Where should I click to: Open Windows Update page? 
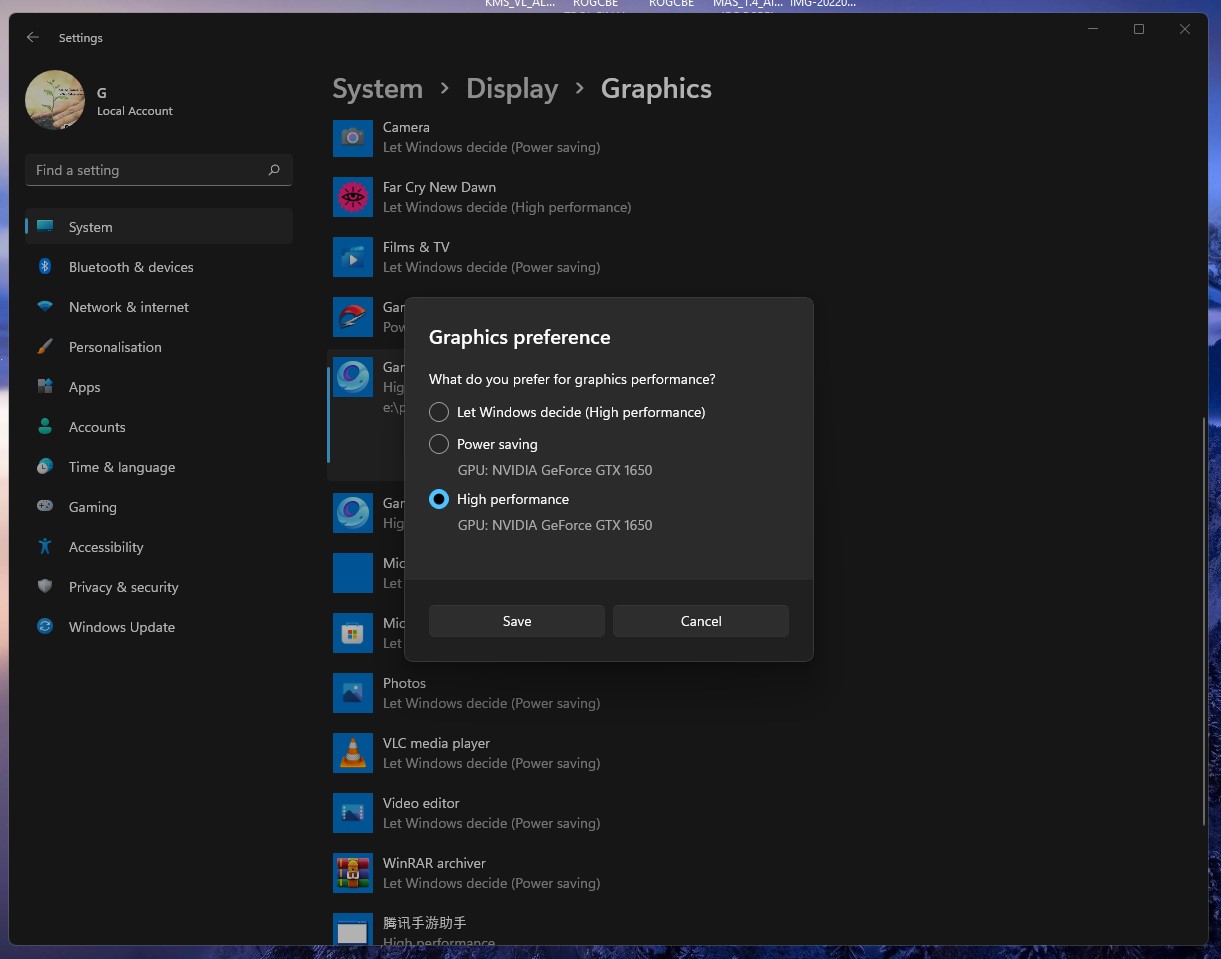tap(159, 627)
